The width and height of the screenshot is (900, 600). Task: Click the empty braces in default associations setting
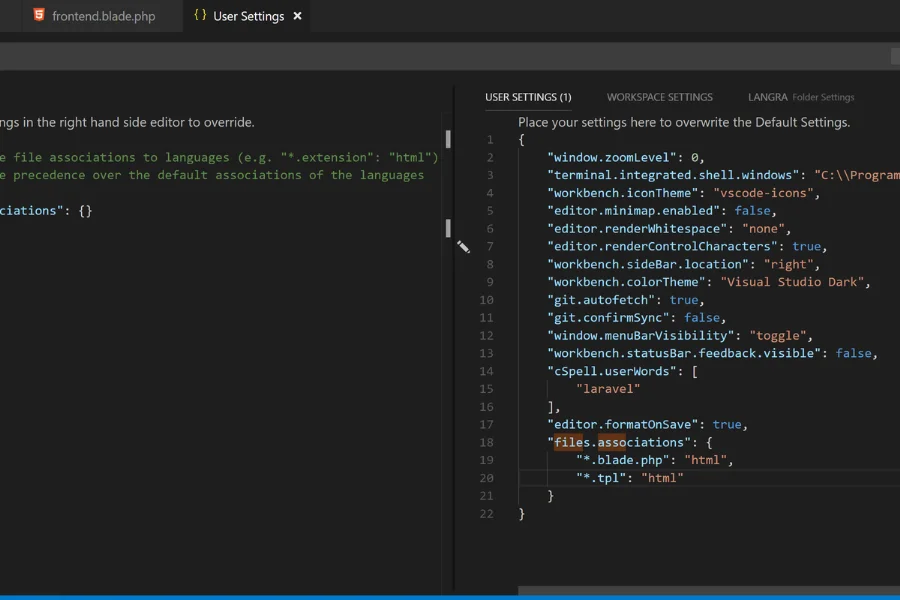pos(84,211)
